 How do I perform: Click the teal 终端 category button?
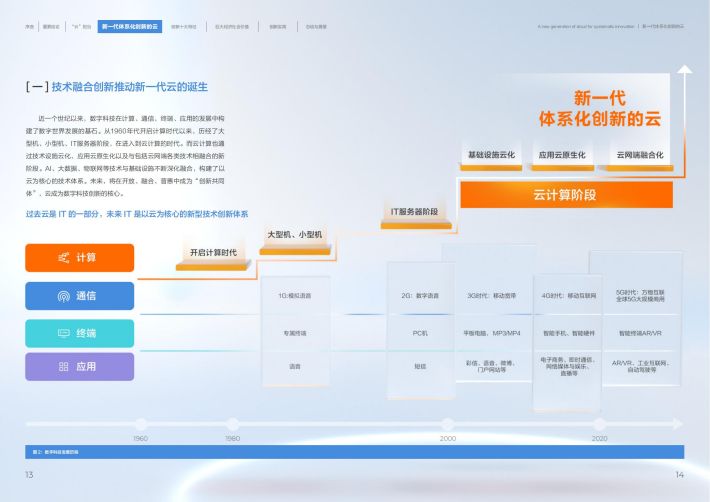click(80, 334)
